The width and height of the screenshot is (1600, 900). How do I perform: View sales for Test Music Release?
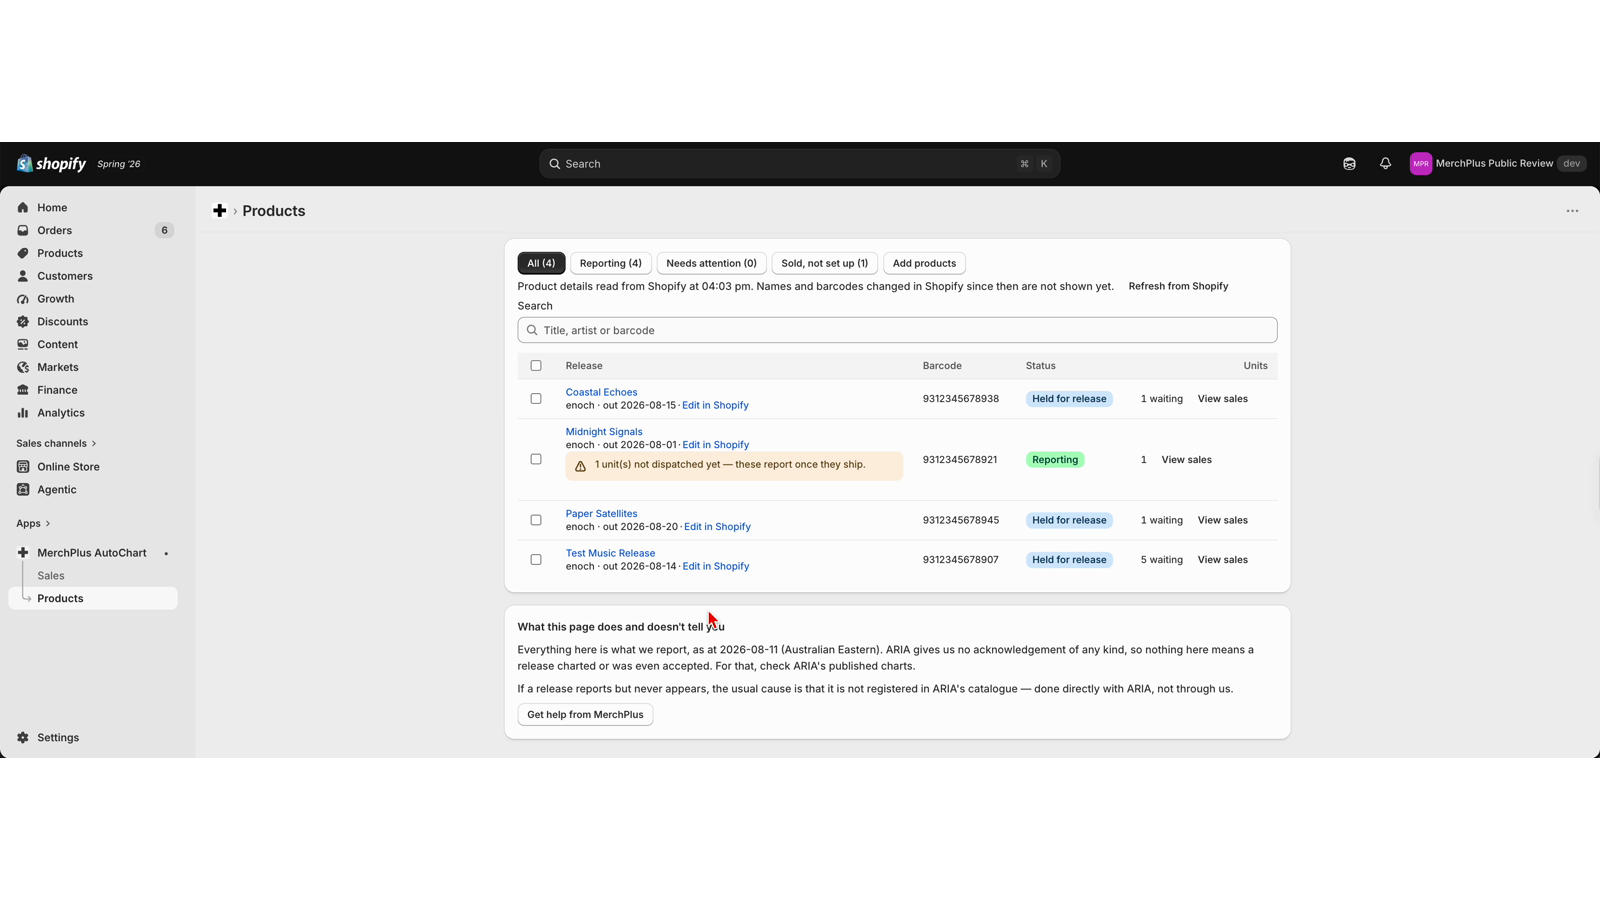[1223, 560]
